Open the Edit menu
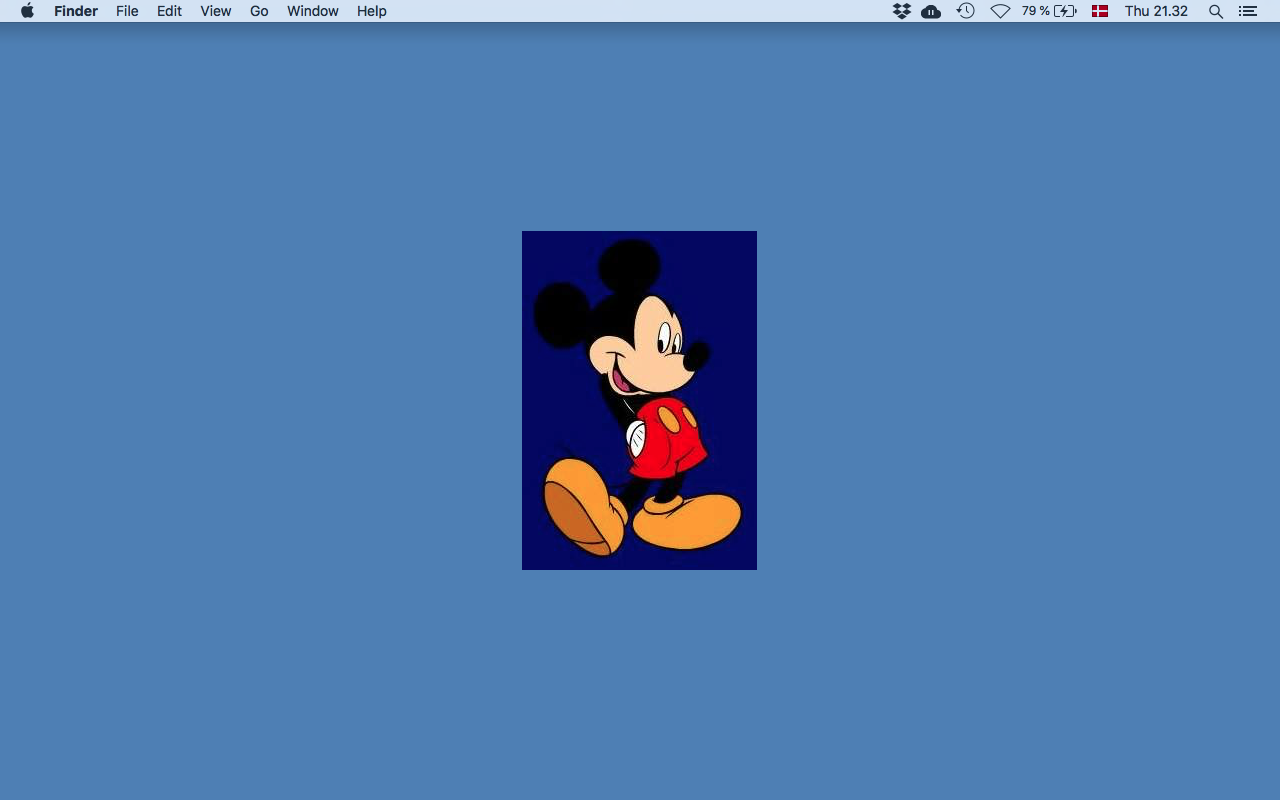 pos(169,11)
